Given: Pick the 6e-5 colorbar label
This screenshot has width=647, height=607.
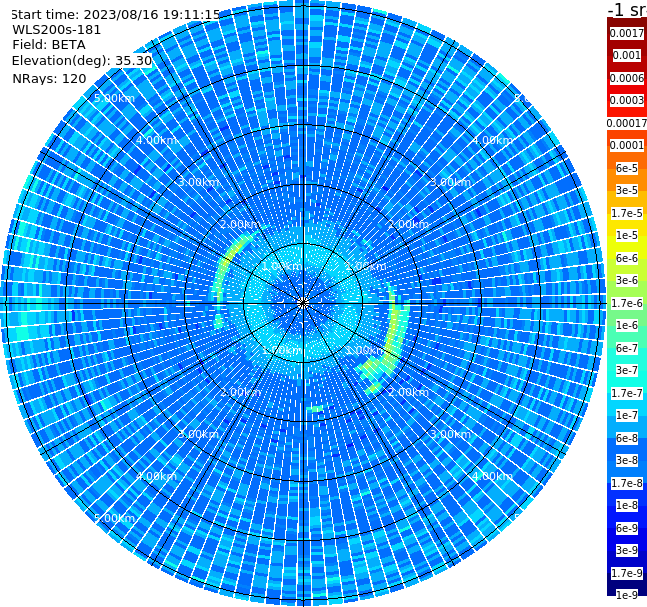Looking at the screenshot, I should pos(627,168).
